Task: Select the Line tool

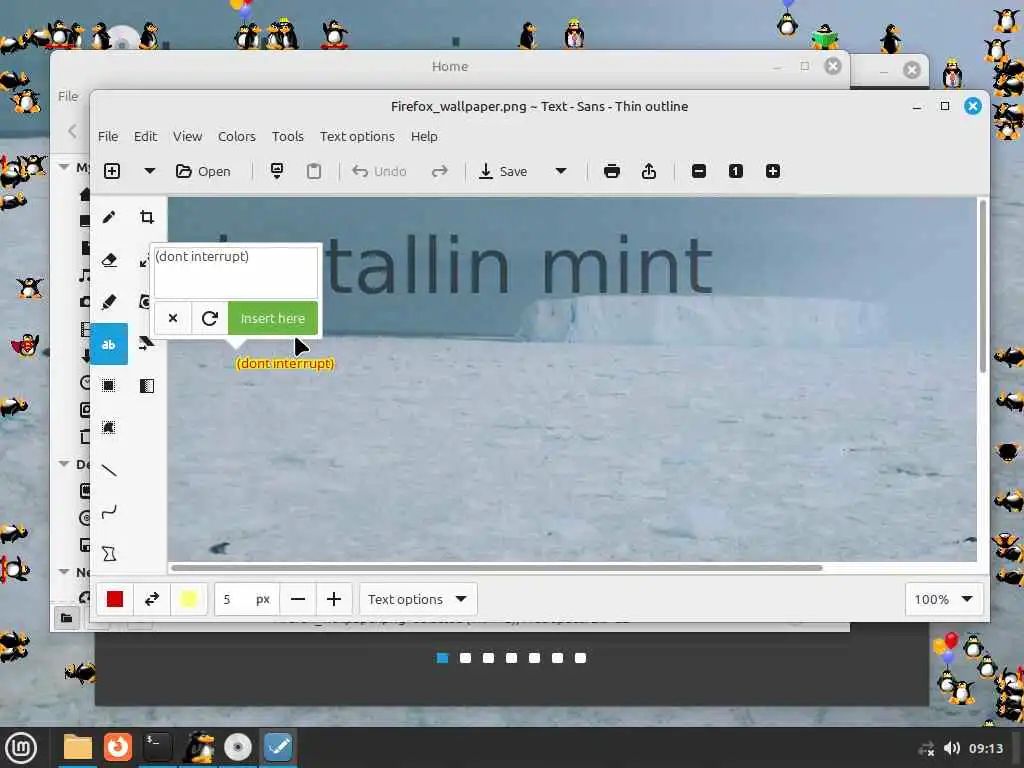Action: (109, 470)
